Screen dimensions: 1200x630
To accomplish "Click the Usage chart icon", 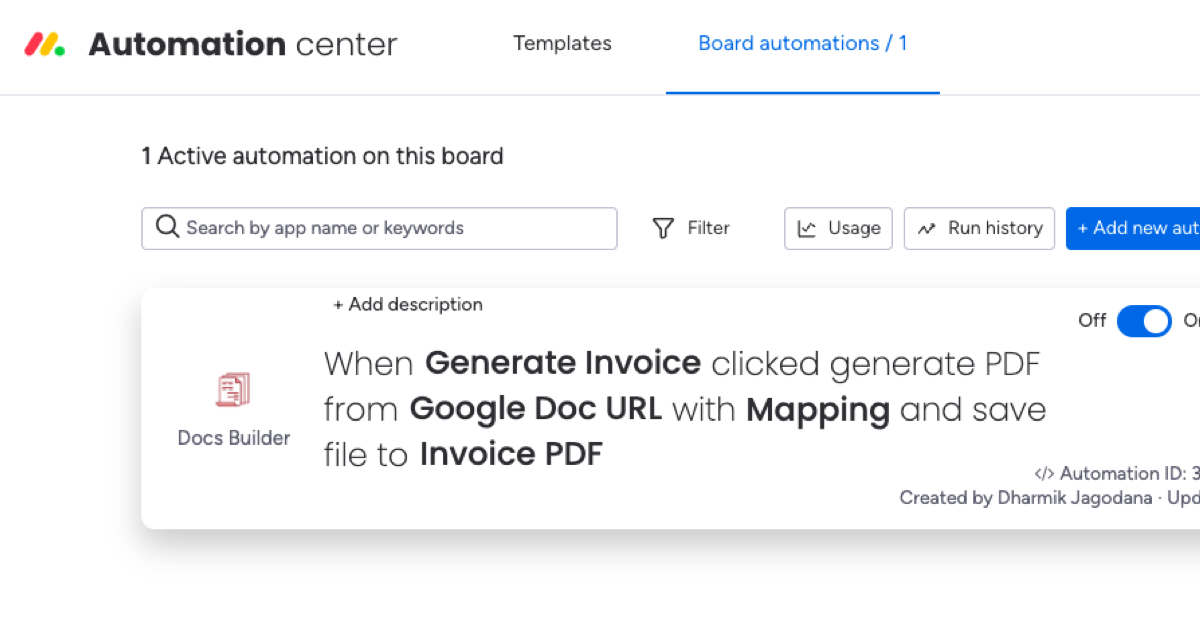I will [810, 228].
